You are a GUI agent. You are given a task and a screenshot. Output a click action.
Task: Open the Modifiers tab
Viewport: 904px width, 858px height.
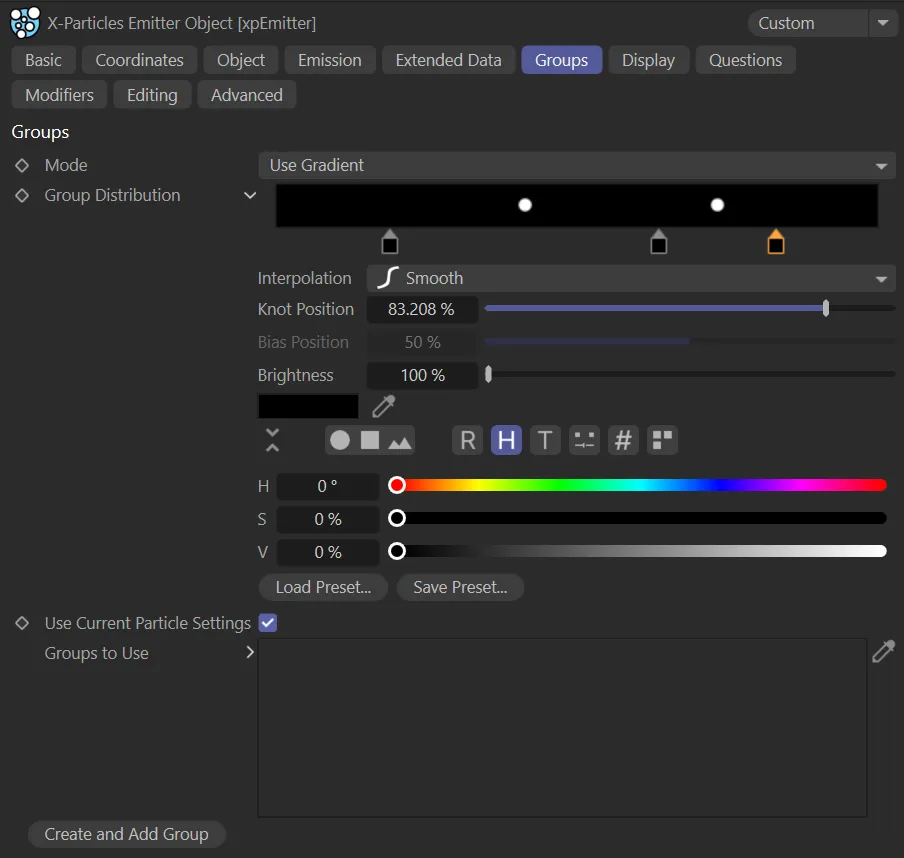[59, 95]
